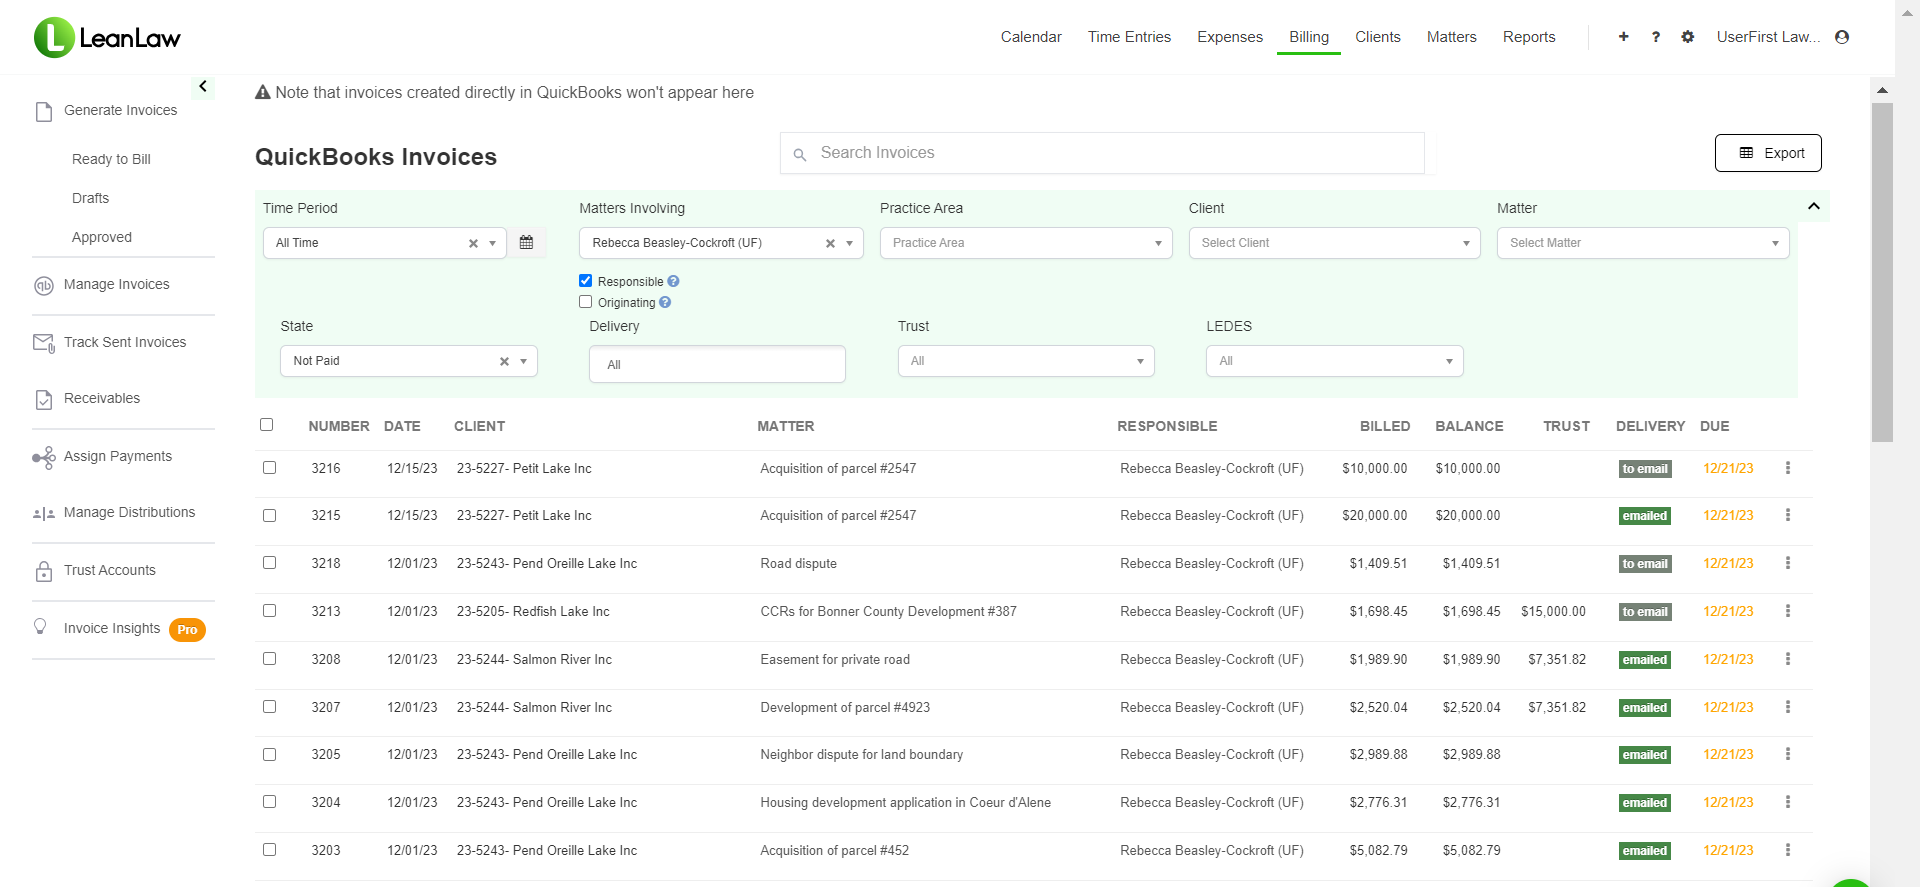This screenshot has height=887, width=1920.
Task: Open row actions menu for invoice 3208
Action: [1788, 659]
